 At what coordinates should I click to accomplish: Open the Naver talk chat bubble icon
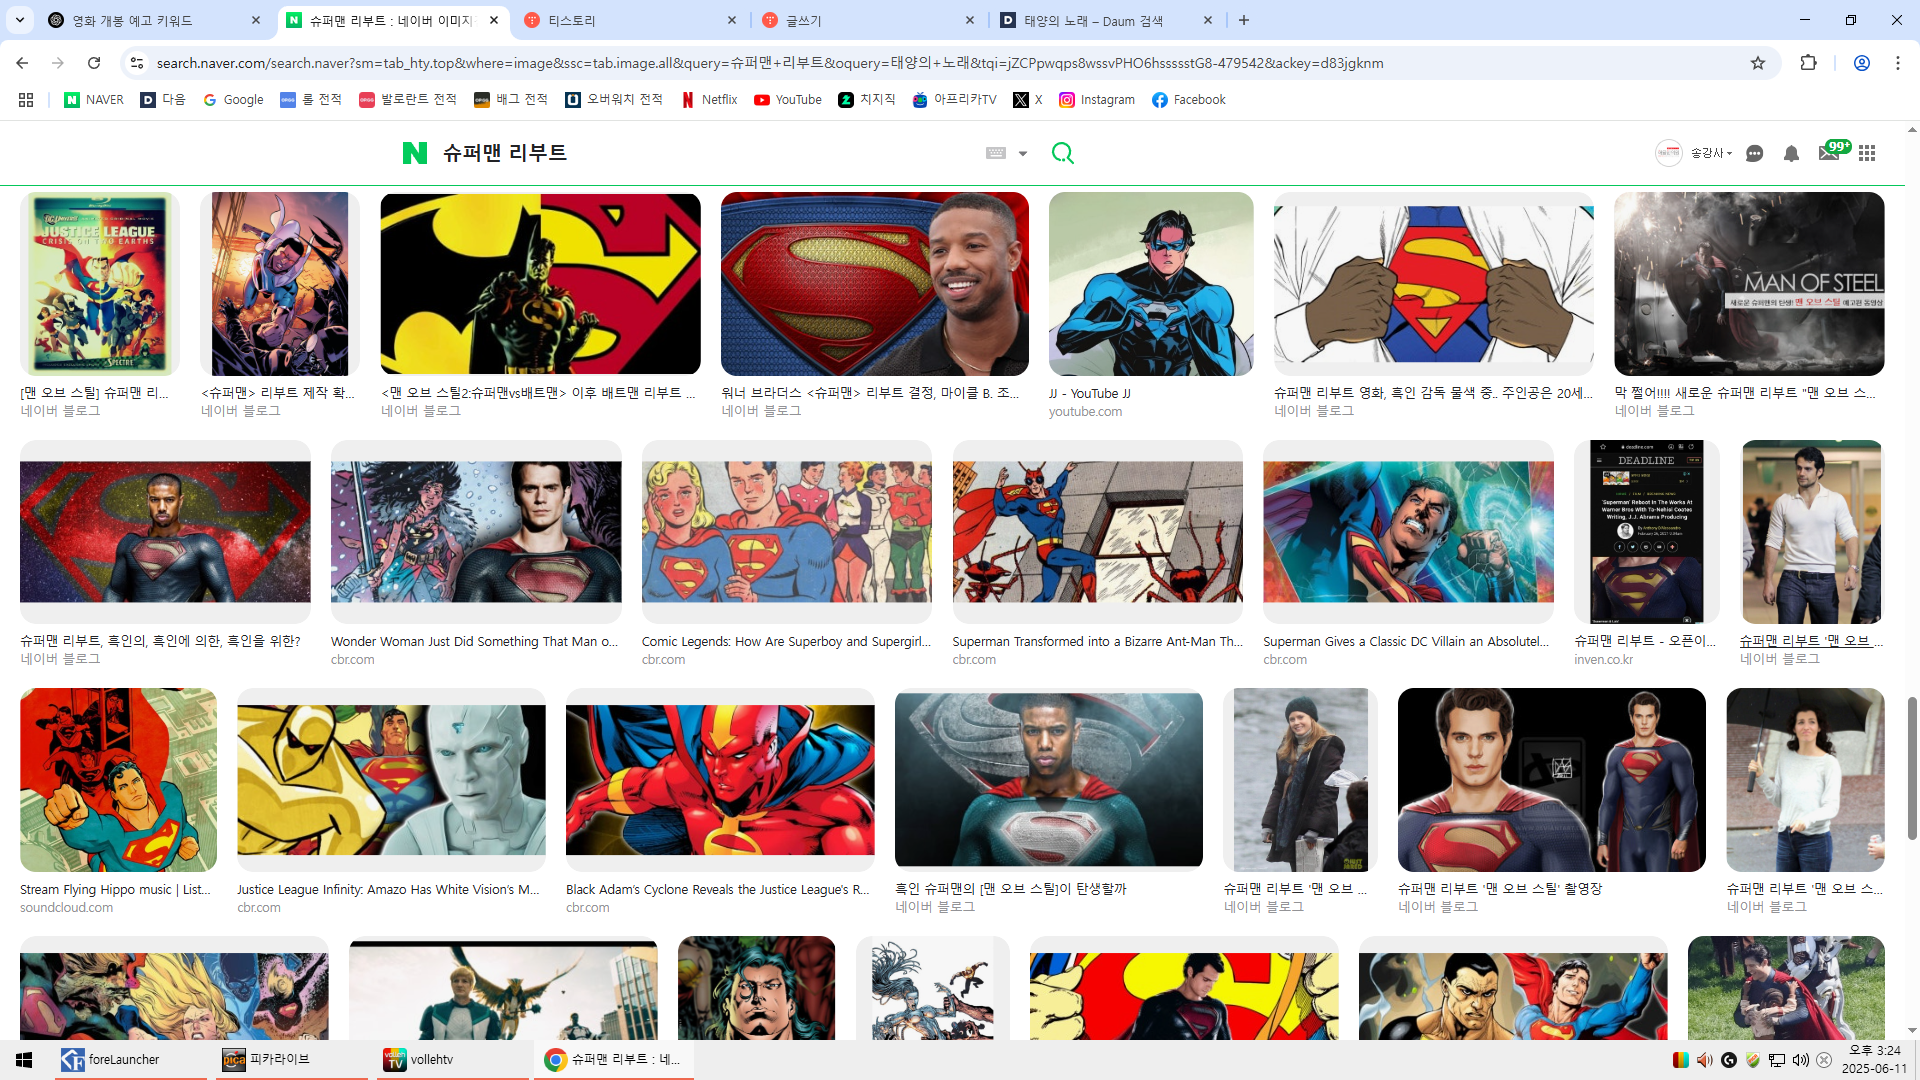(x=1754, y=153)
